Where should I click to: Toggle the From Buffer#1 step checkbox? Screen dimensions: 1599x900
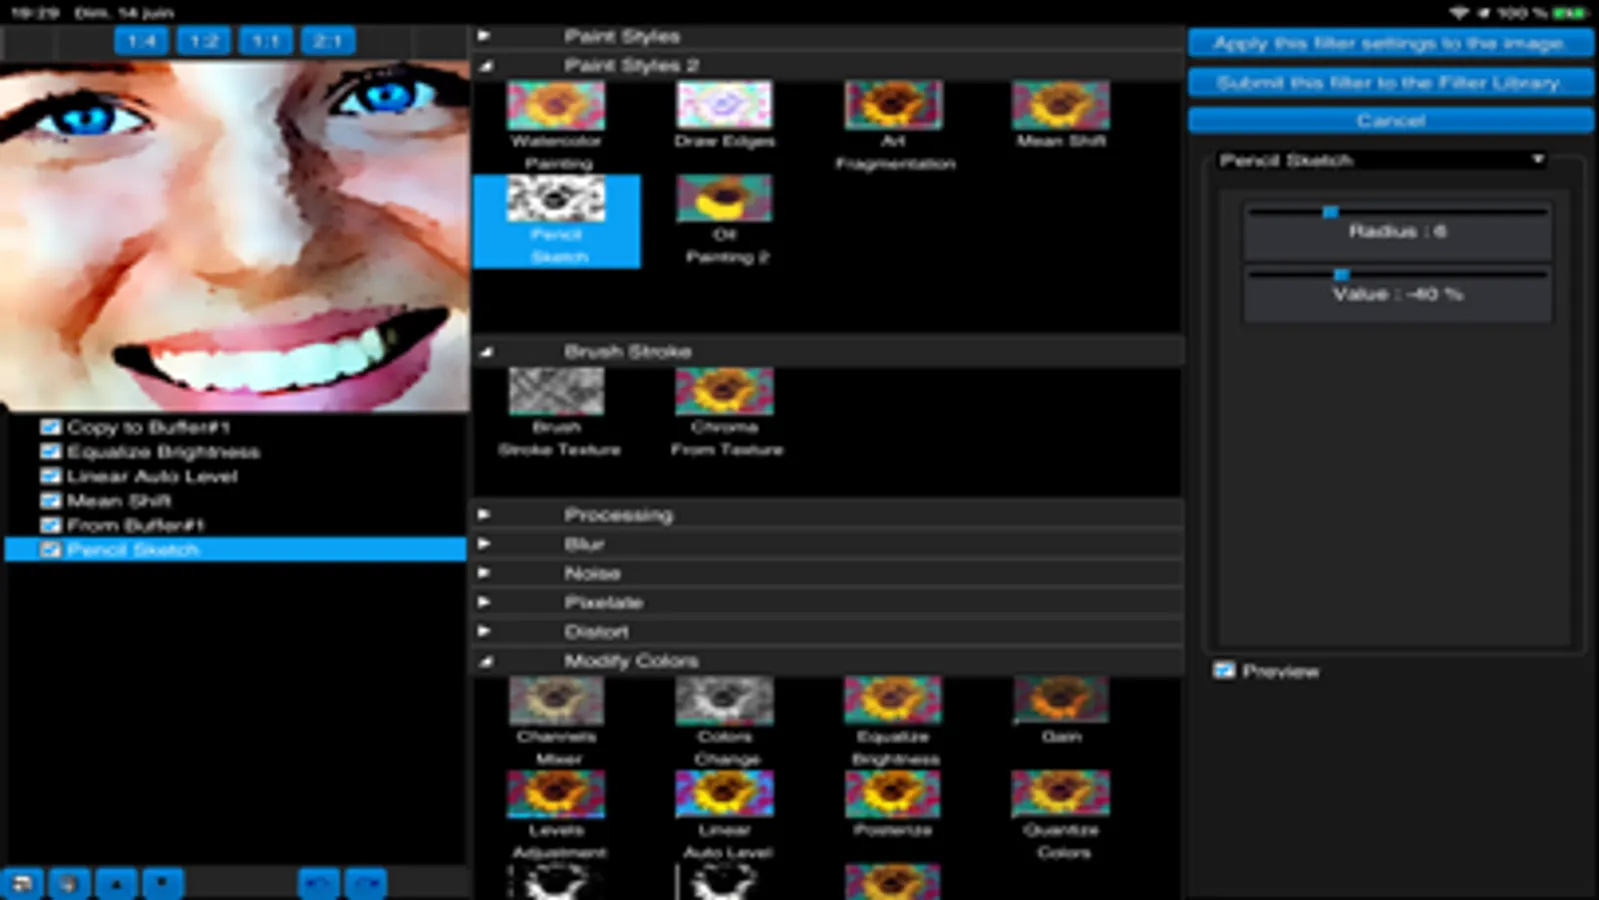pyautogui.click(x=50, y=525)
